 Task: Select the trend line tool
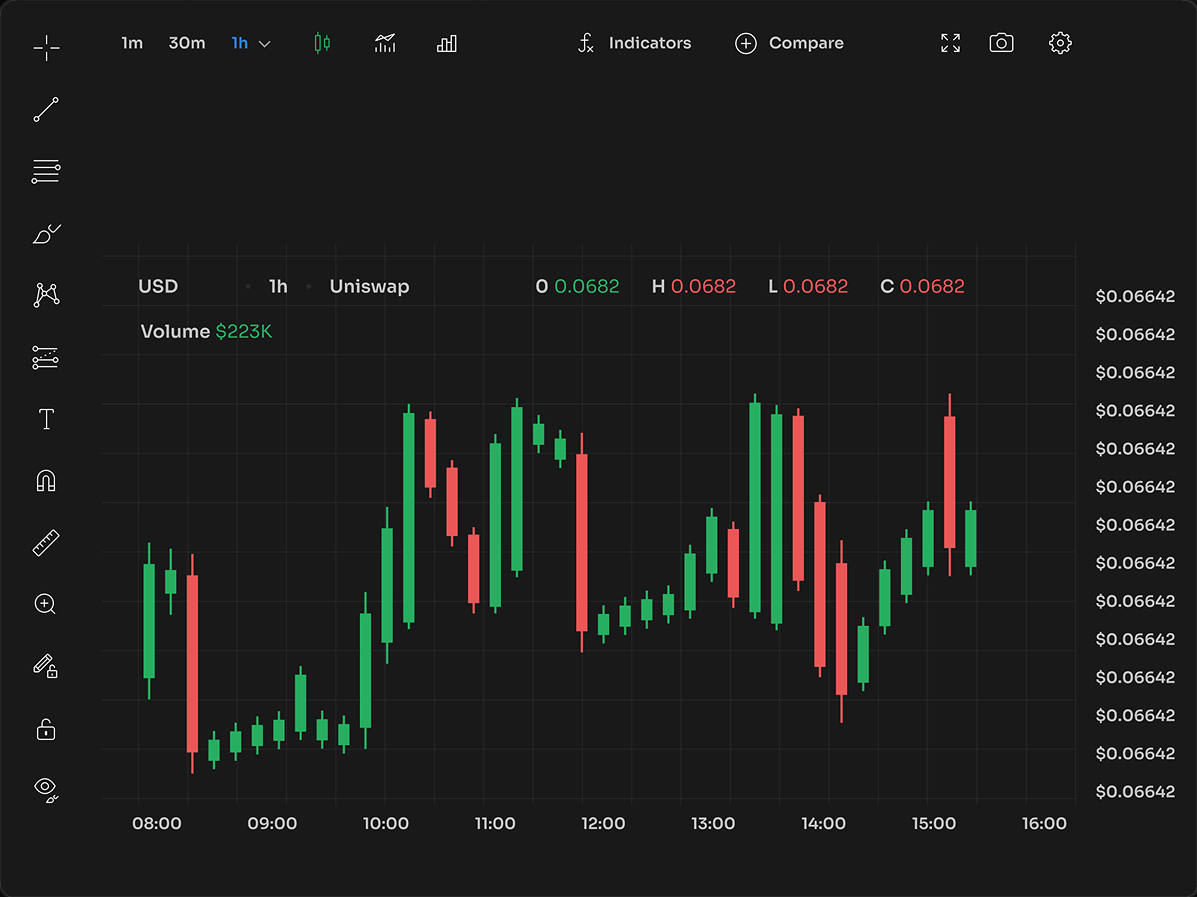click(46, 110)
